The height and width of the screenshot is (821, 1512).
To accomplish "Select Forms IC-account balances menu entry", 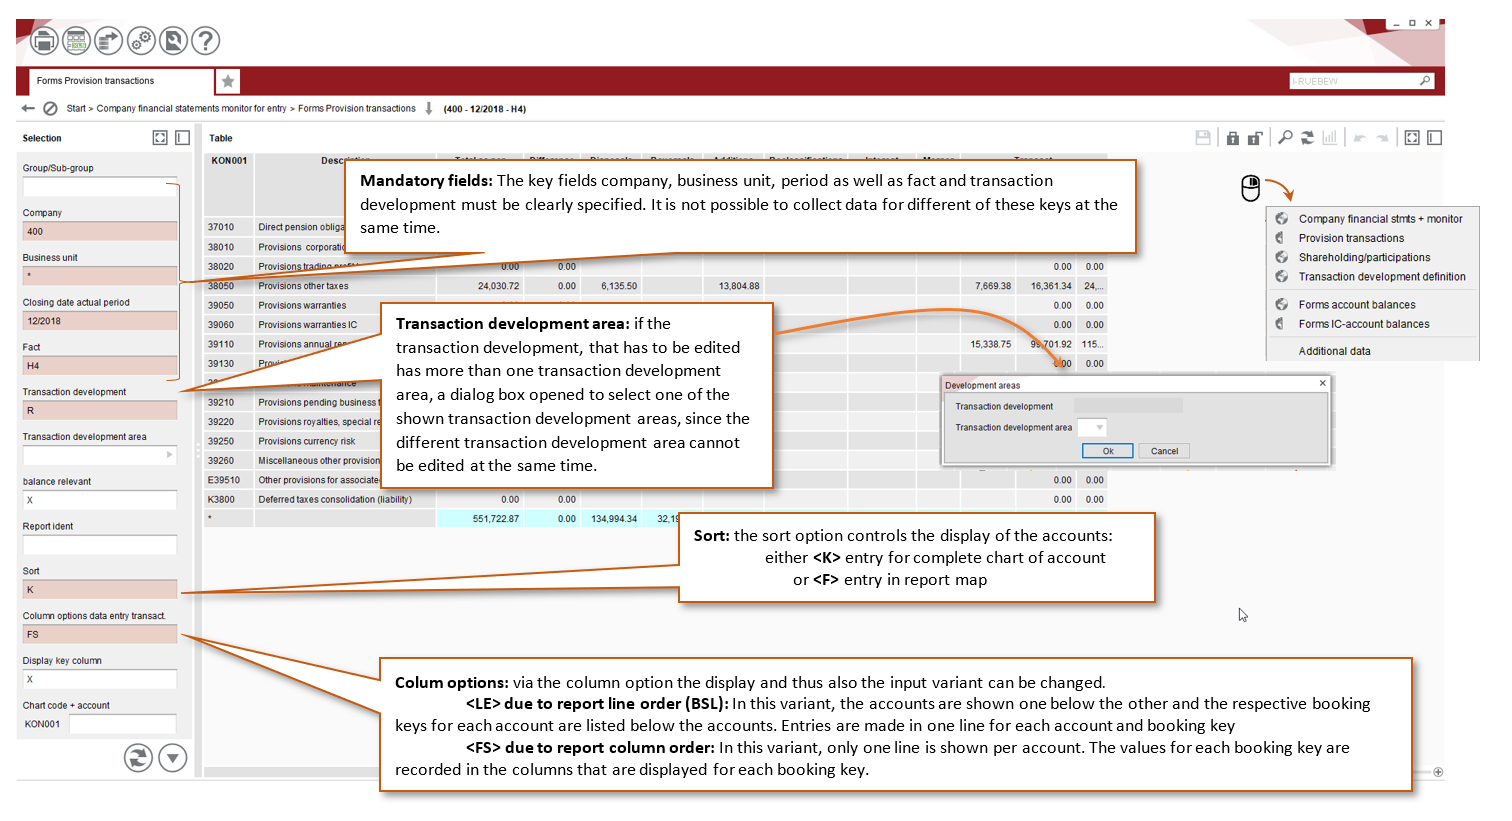I will 1364,324.
